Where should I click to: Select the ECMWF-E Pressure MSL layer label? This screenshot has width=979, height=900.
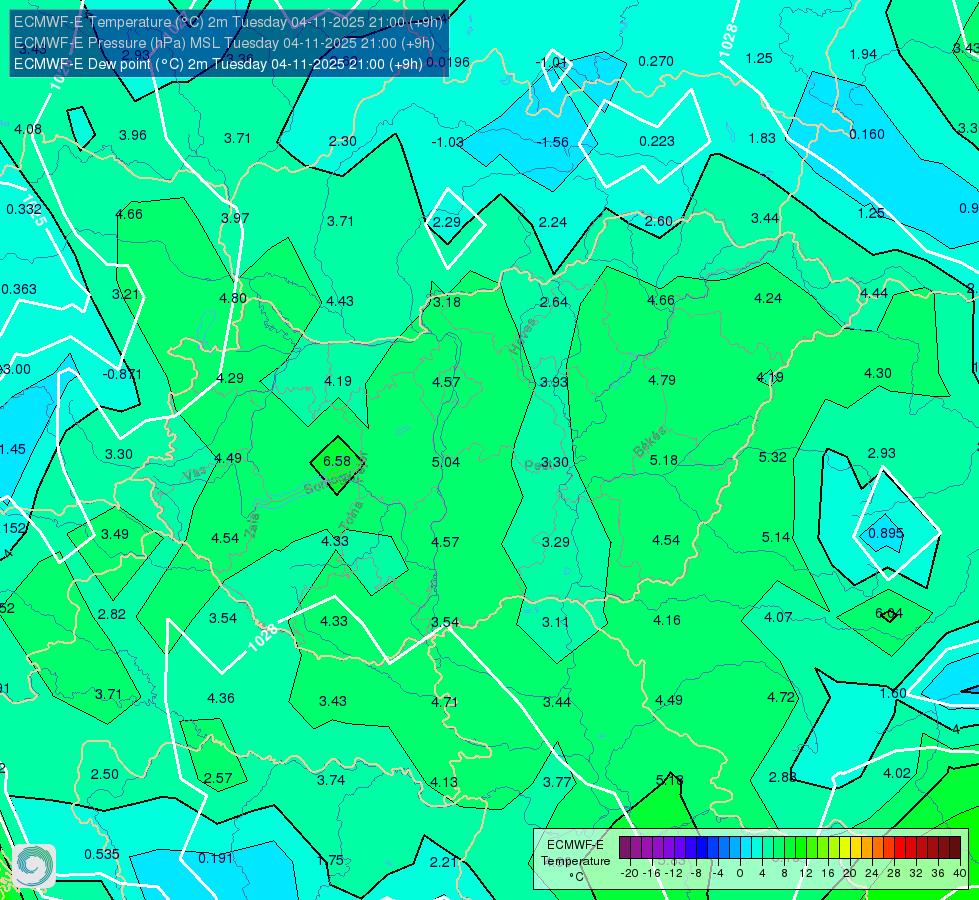[x=224, y=43]
